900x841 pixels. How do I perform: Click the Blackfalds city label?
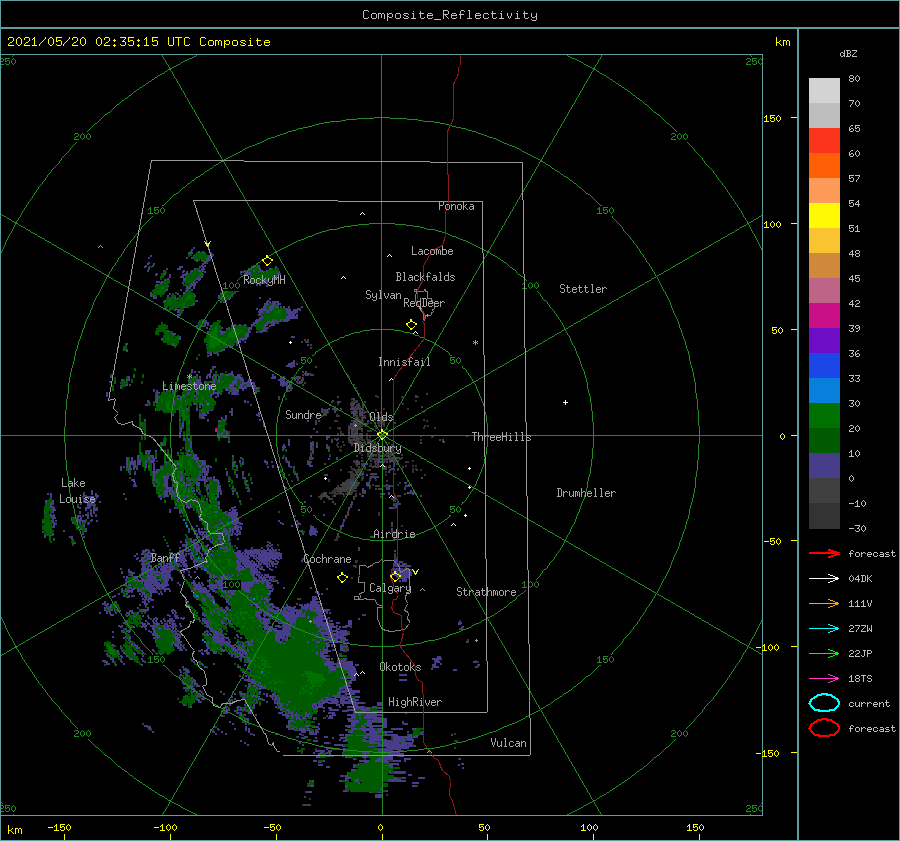pyautogui.click(x=425, y=277)
